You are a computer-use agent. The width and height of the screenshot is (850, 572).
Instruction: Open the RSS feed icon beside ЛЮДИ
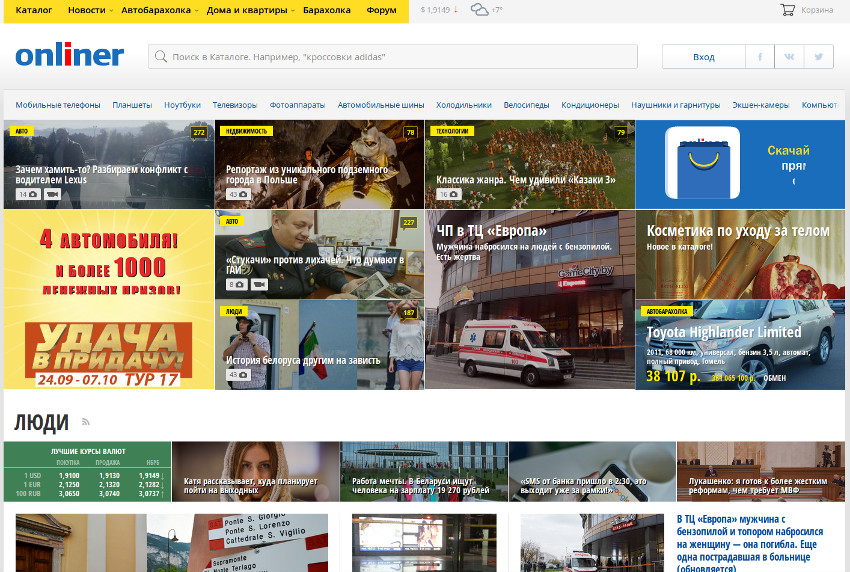[86, 422]
